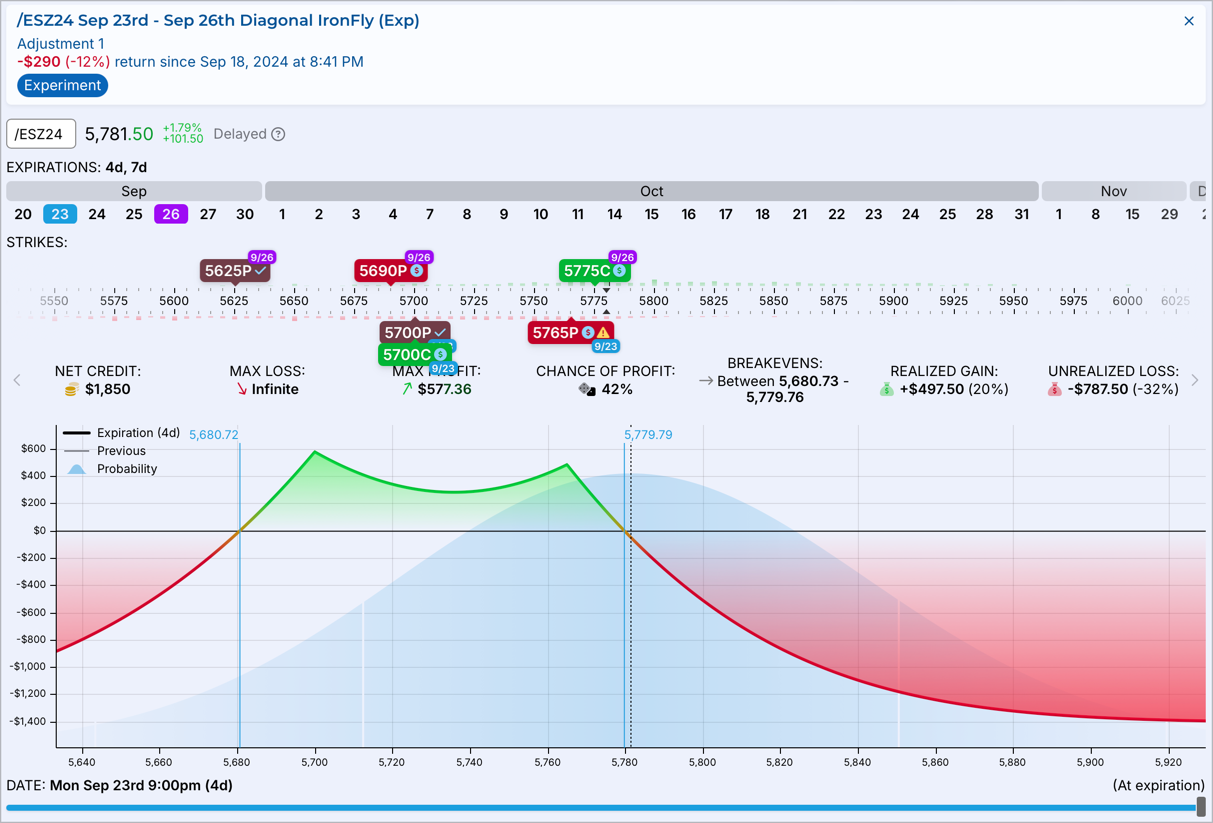Viewport: 1213px width, 823px height.
Task: Toggle the Probability legend item
Action: [x=110, y=469]
